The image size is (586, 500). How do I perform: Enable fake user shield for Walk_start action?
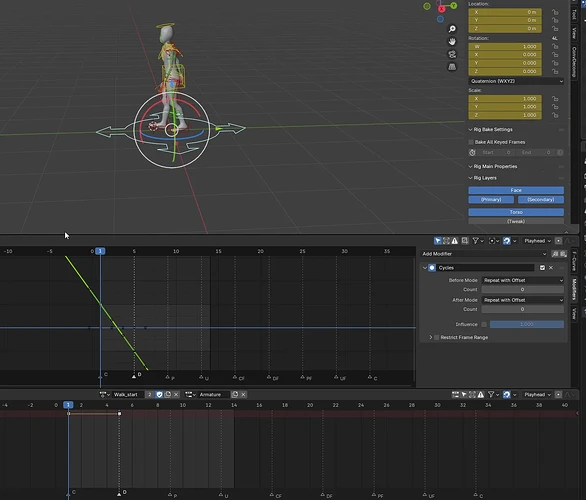[159, 394]
